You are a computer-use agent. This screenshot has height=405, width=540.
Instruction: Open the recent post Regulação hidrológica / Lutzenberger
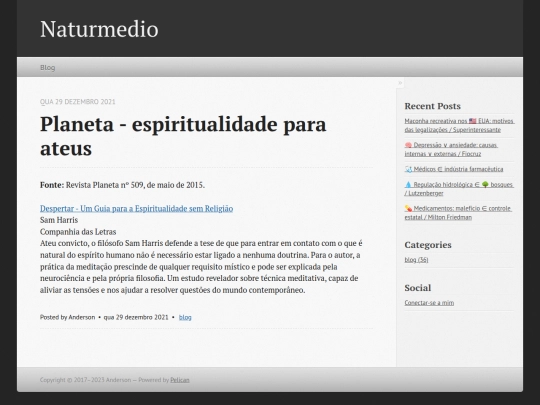459,189
